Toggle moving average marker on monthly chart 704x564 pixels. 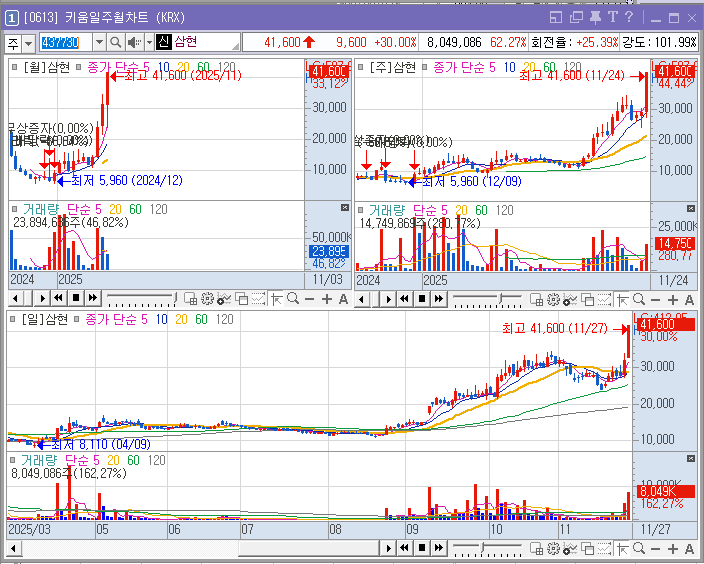pos(78,67)
